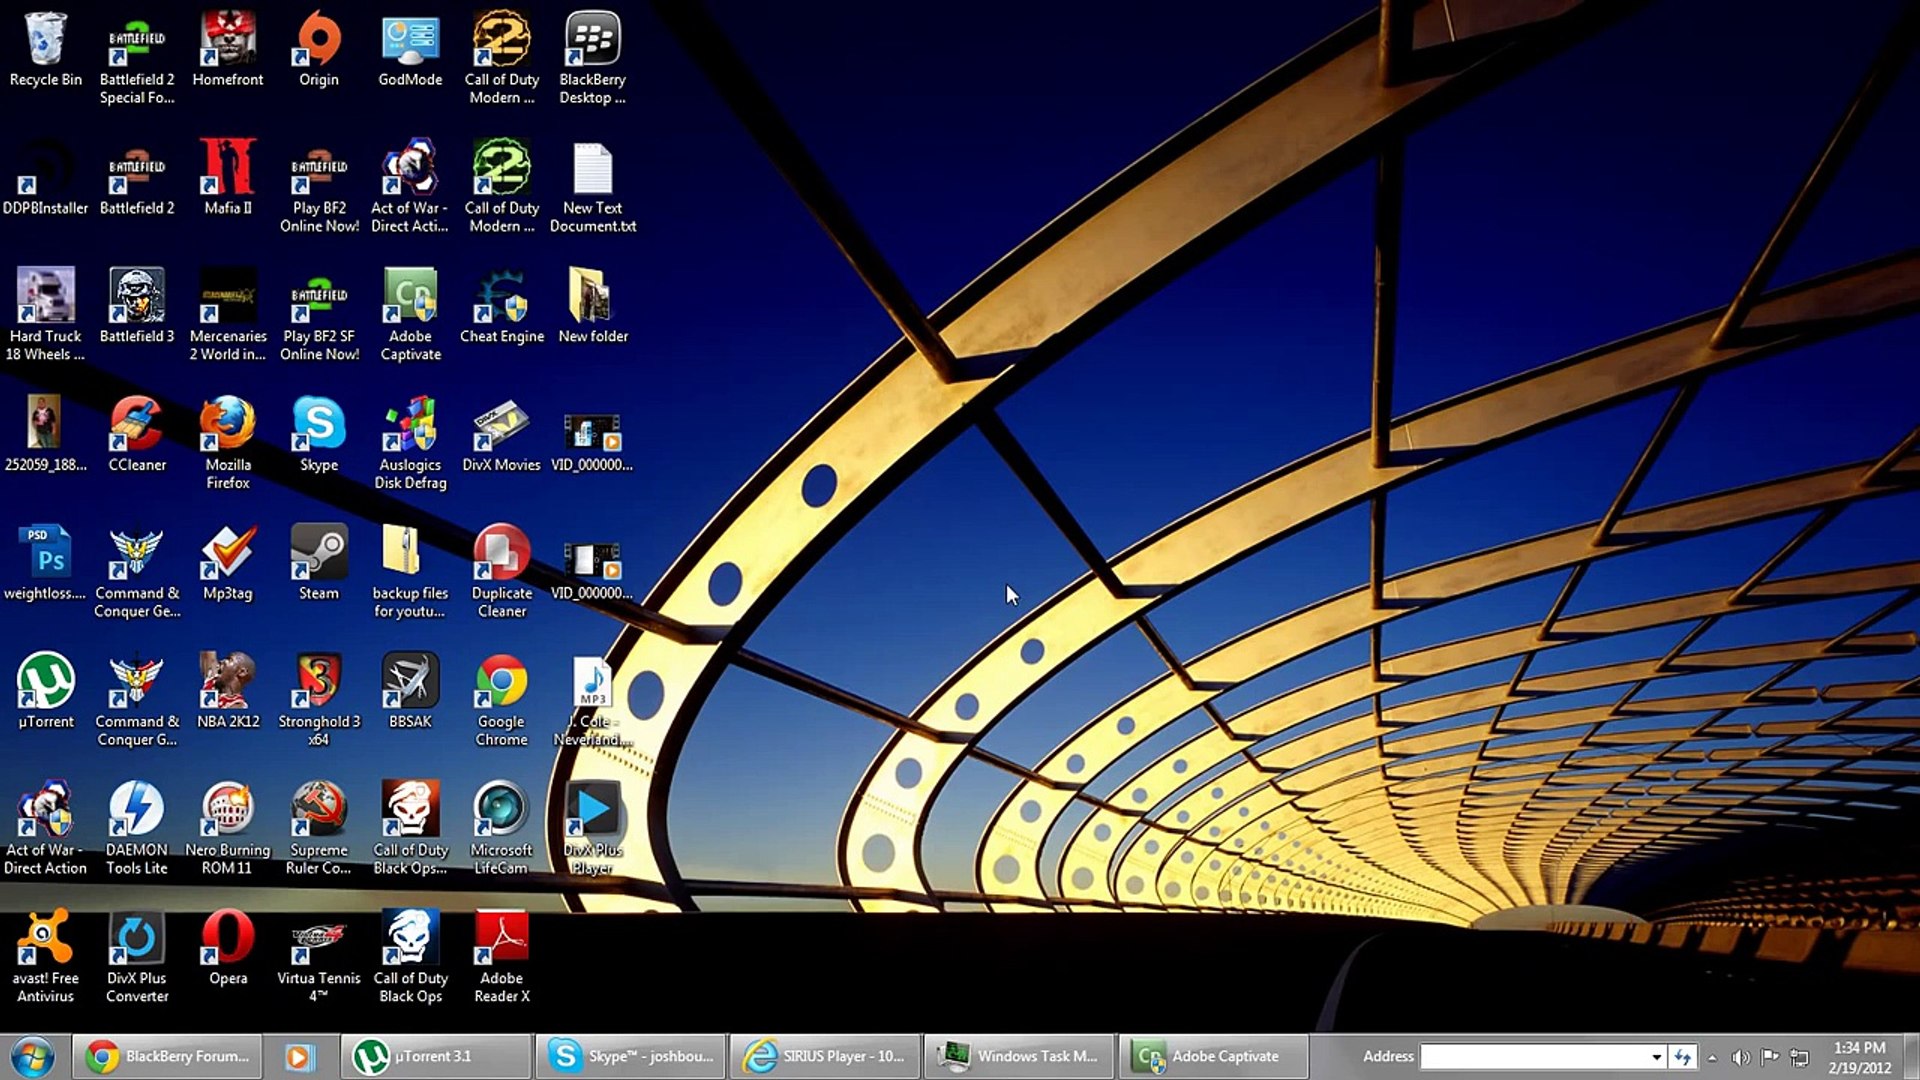Viewport: 1920px width, 1080px height.
Task: Click the Action Center flag tray icon
Action: click(x=1770, y=1056)
